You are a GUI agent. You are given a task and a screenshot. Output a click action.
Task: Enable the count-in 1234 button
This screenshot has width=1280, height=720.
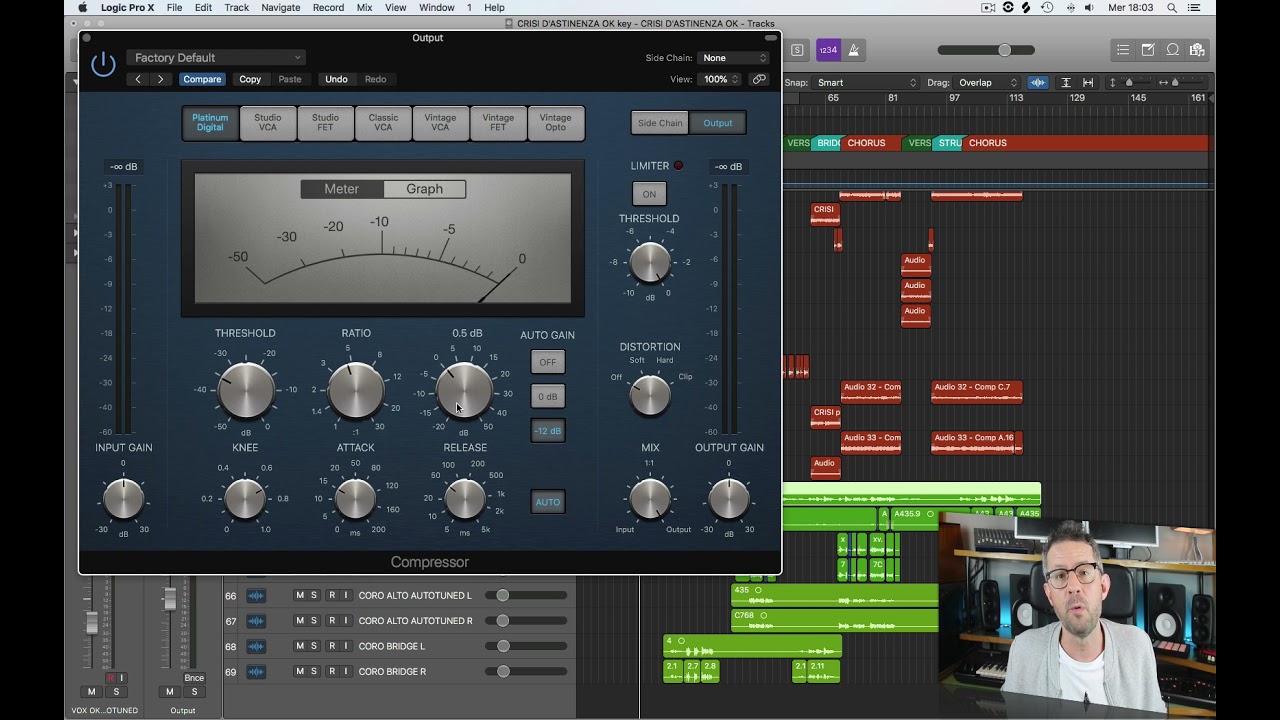pyautogui.click(x=828, y=50)
